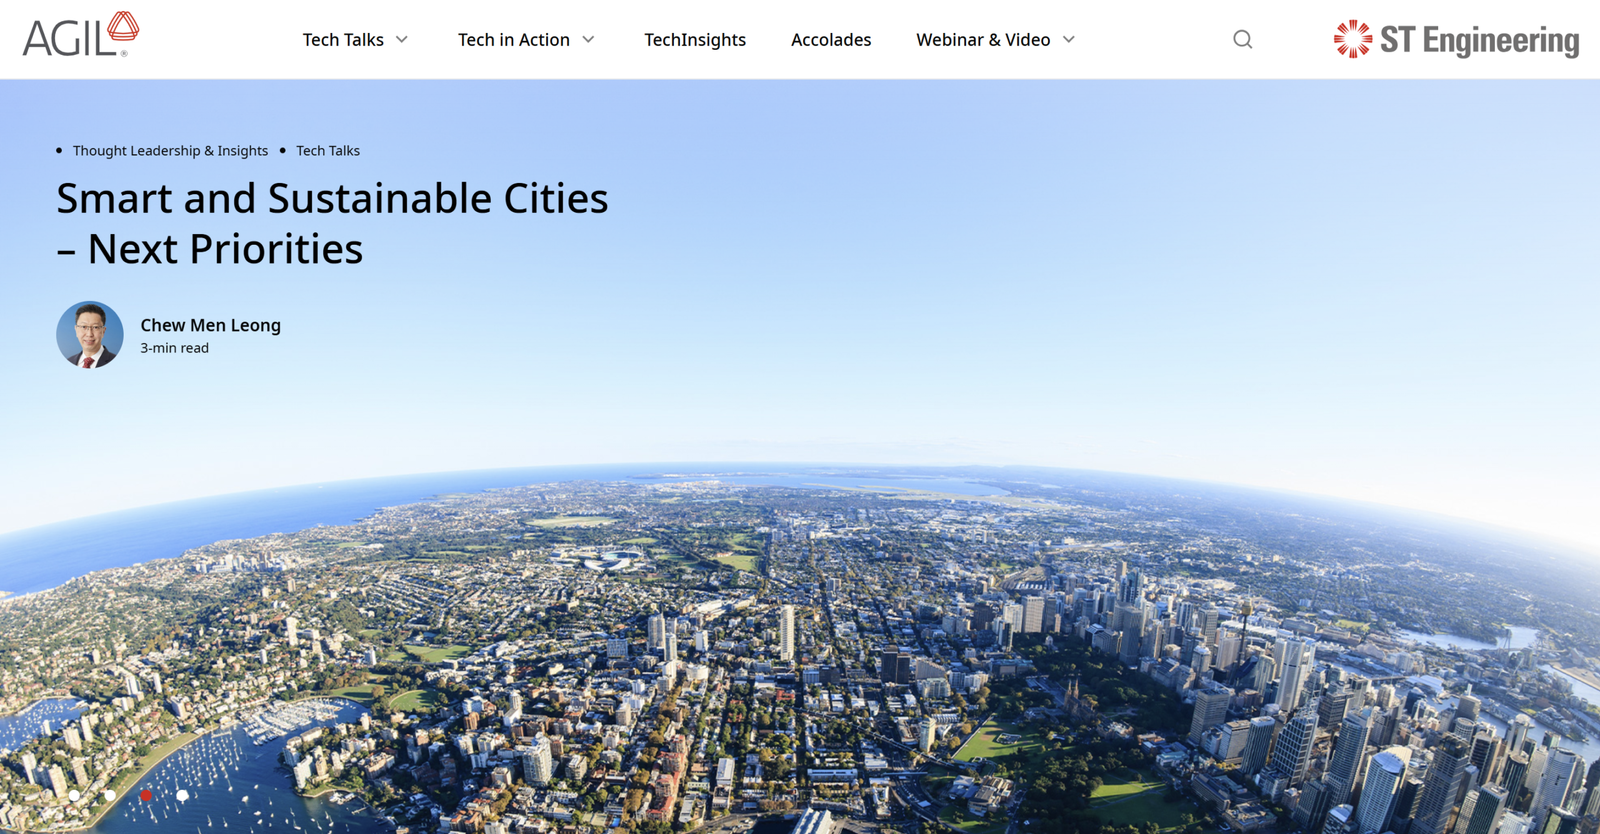
Task: Select the active red carousel dot
Action: coord(146,796)
